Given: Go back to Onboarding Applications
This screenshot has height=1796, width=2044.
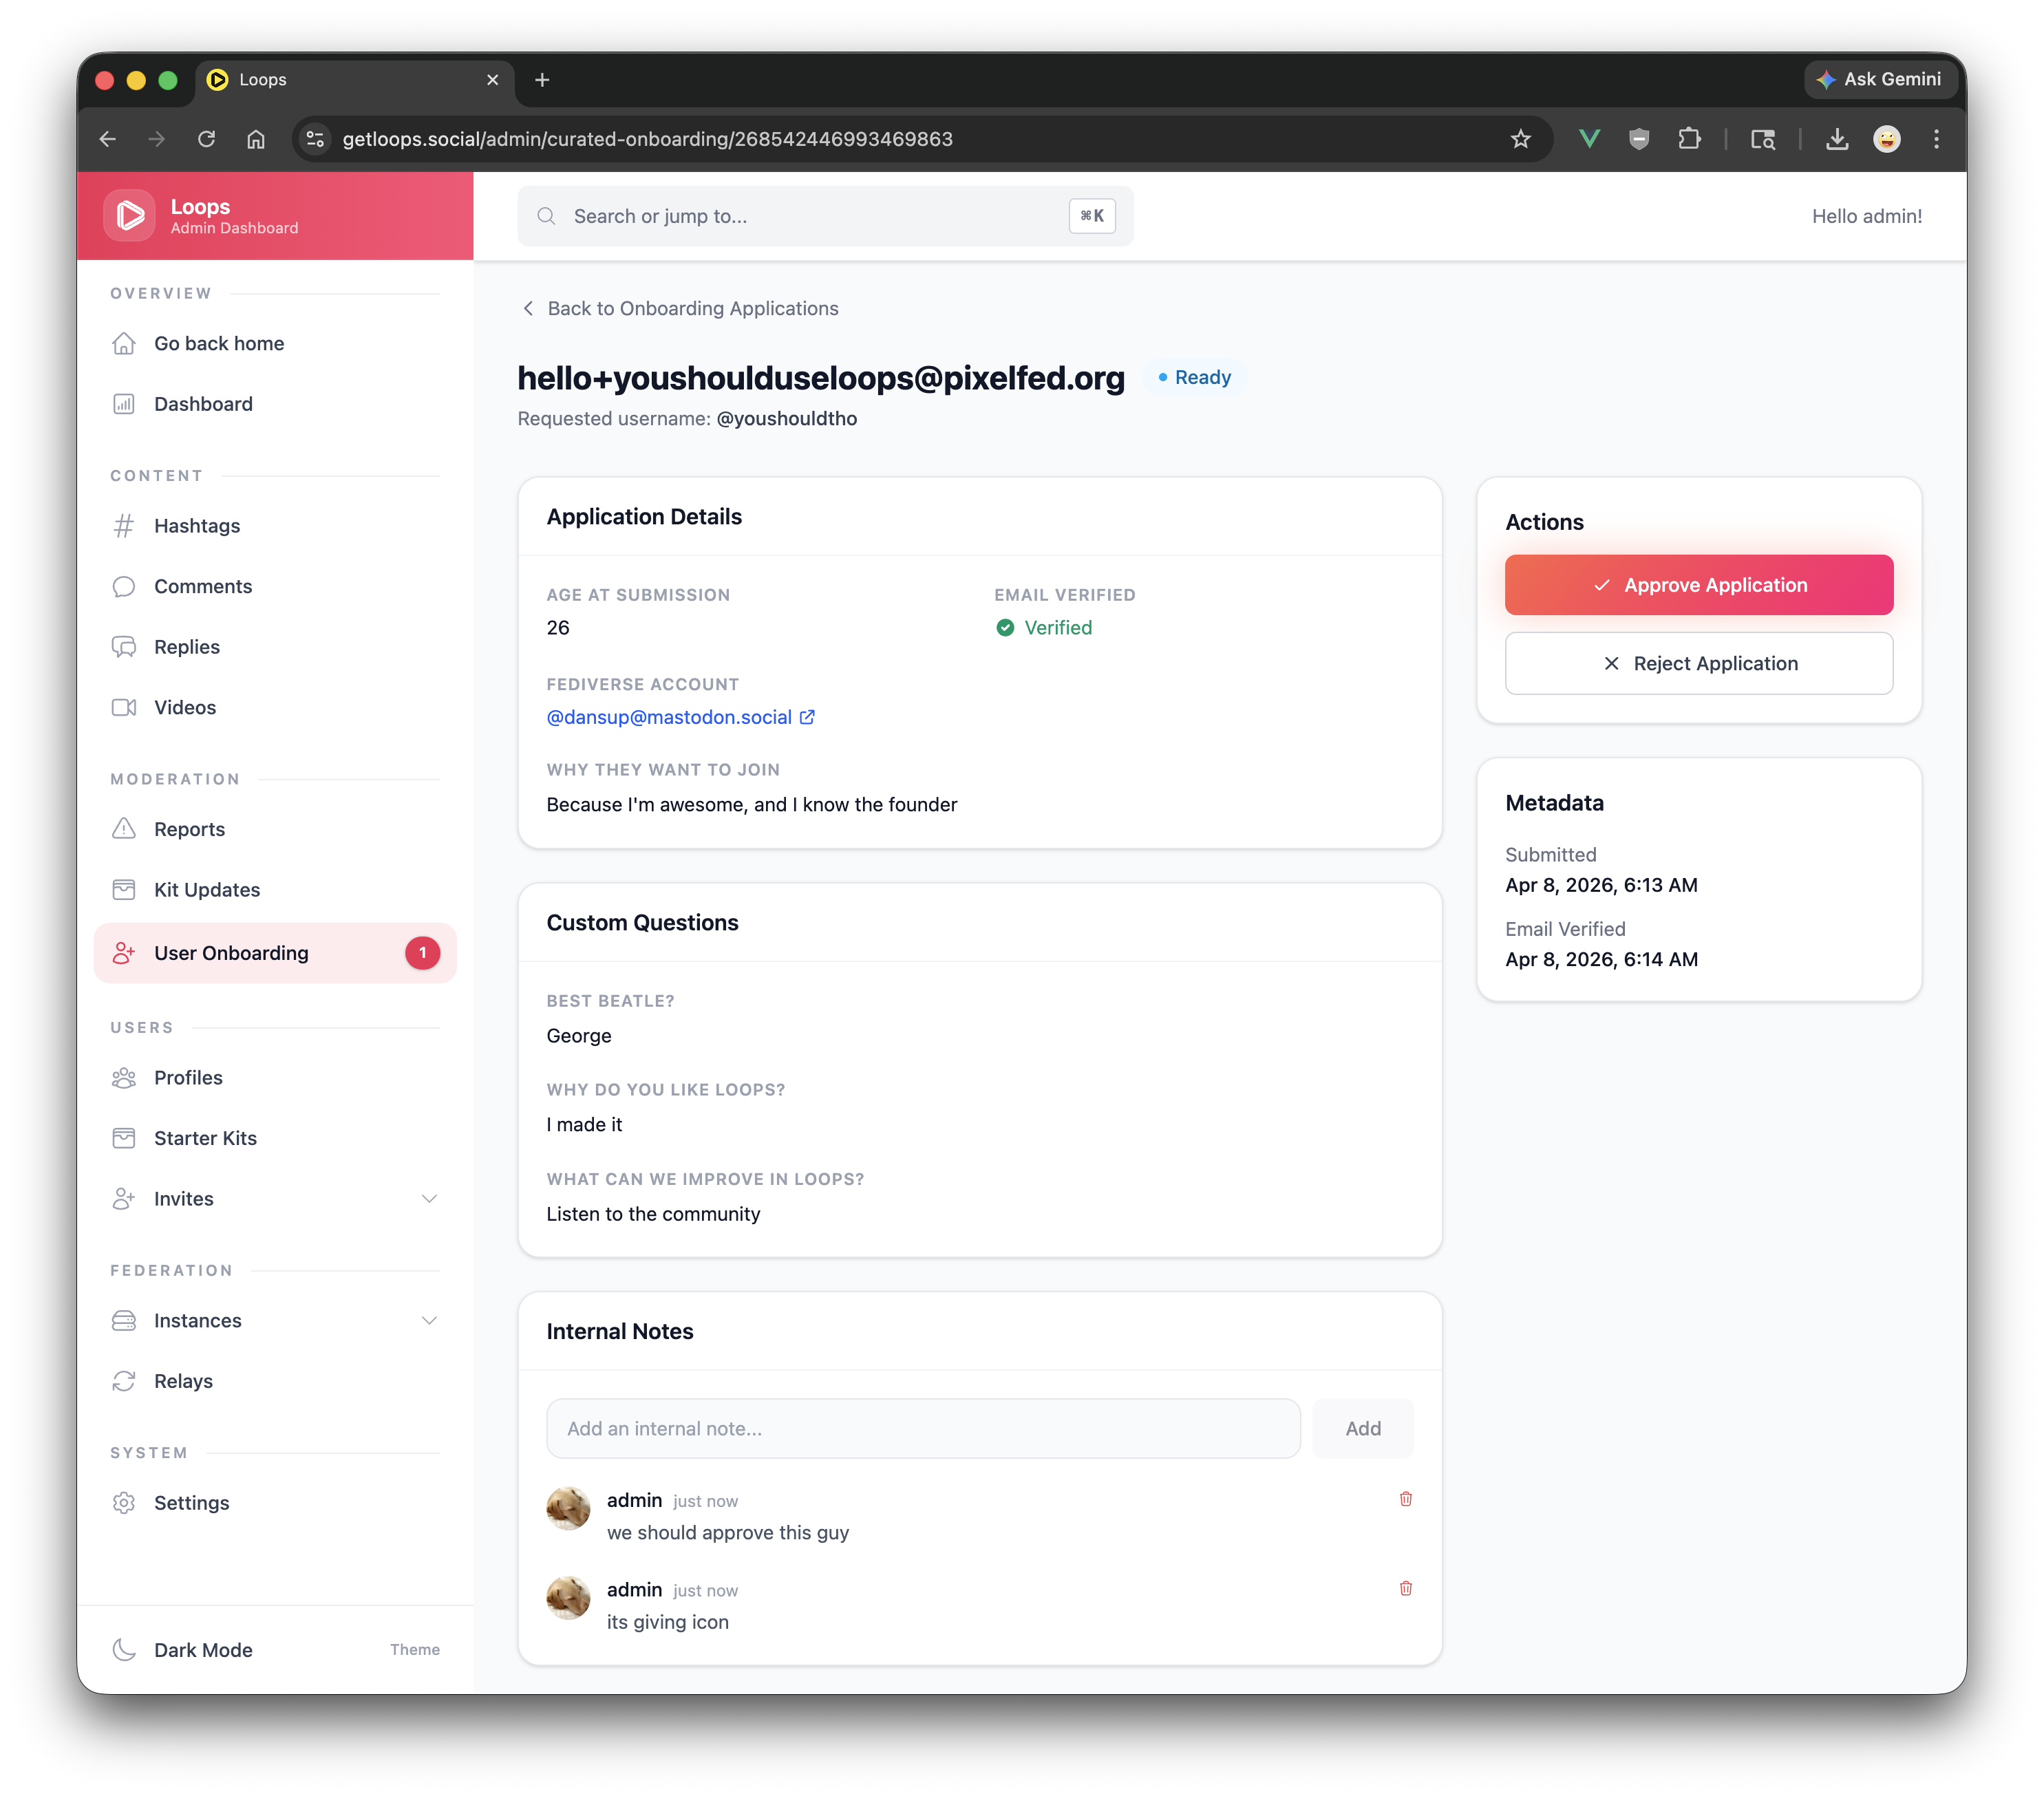Looking at the screenshot, I should click(x=680, y=309).
